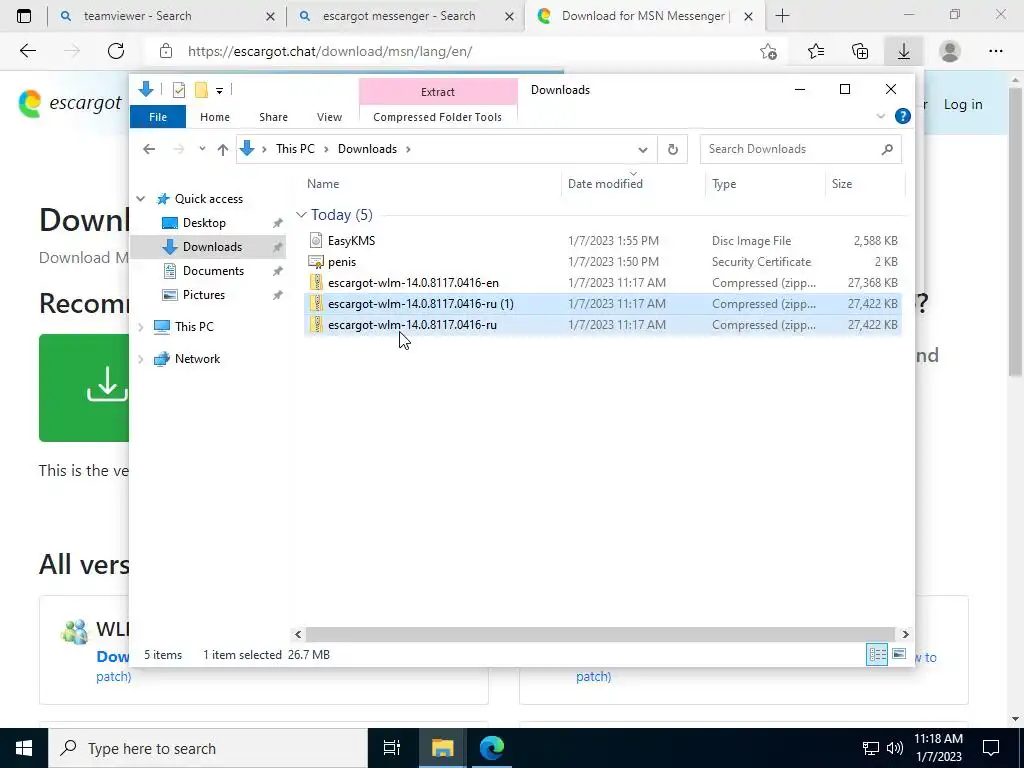Open the File ribbon tab
1024x768 pixels.
pyautogui.click(x=158, y=117)
